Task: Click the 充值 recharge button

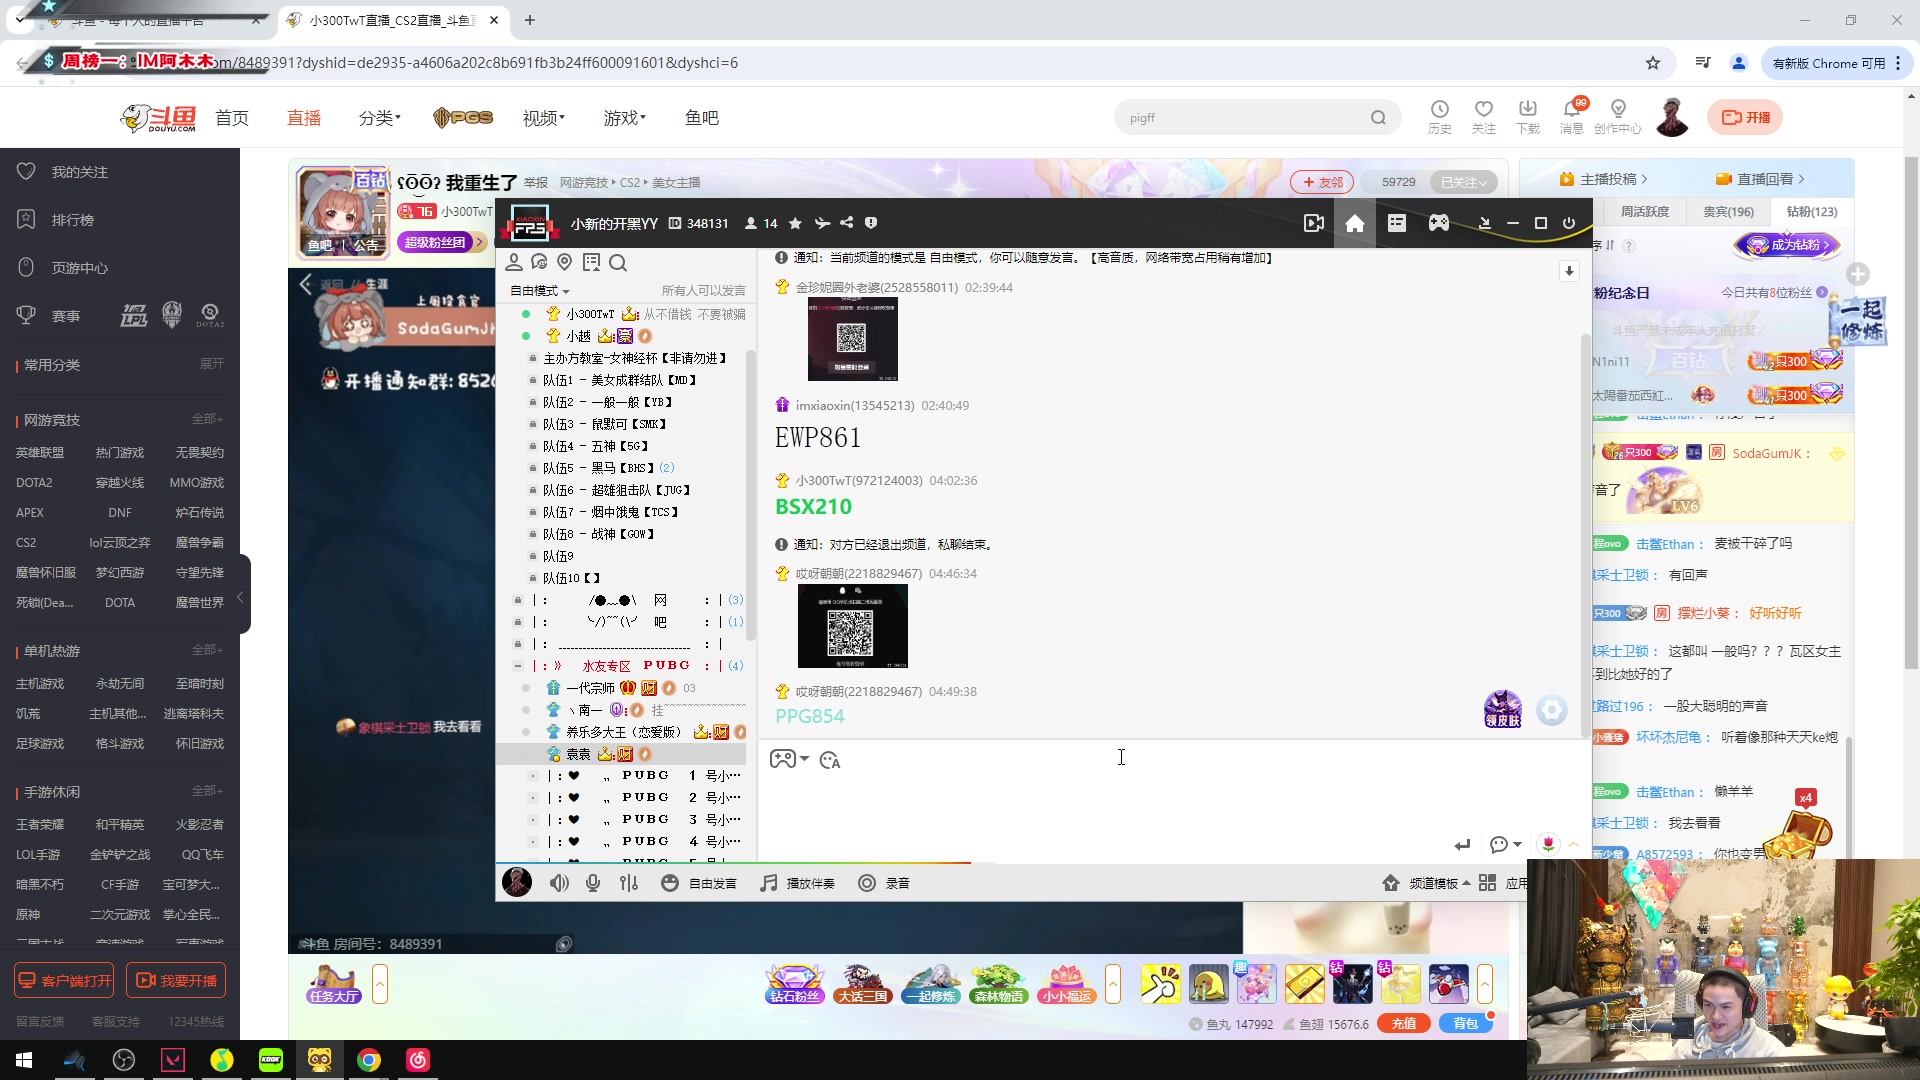Action: (1404, 1023)
